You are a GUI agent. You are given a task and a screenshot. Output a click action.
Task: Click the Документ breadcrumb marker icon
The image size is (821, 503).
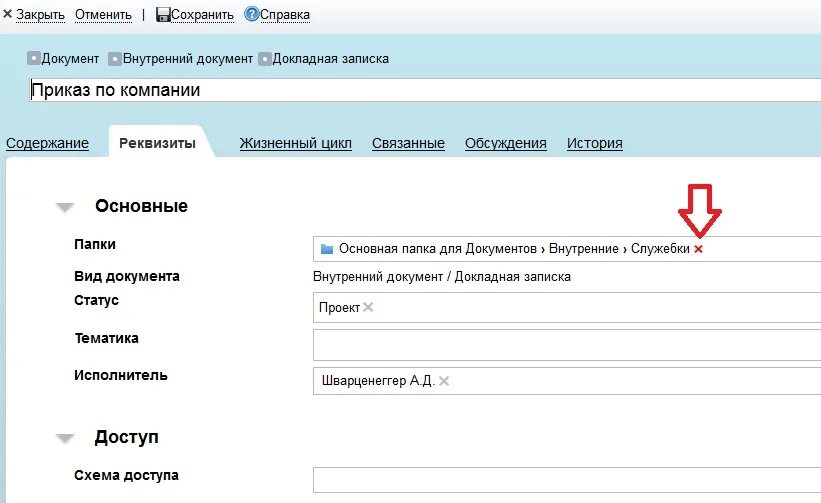[x=34, y=59]
